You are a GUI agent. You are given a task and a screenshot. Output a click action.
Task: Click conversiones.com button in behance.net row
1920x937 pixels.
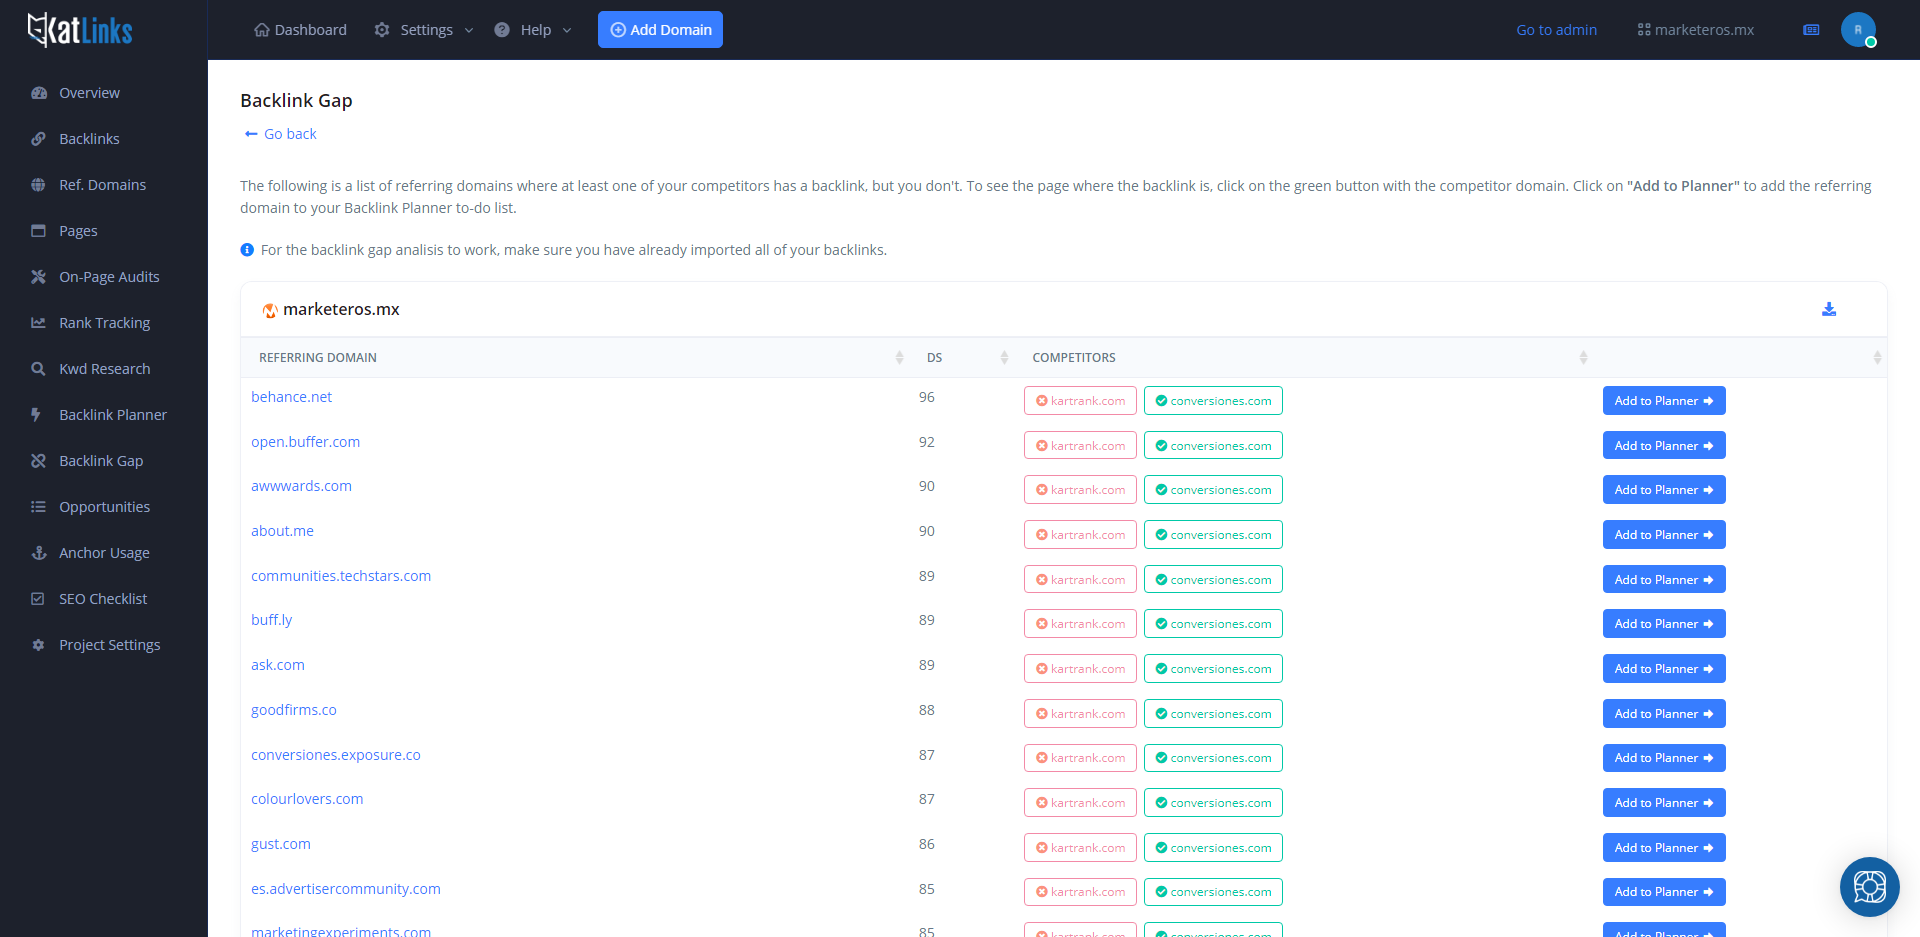click(x=1213, y=401)
